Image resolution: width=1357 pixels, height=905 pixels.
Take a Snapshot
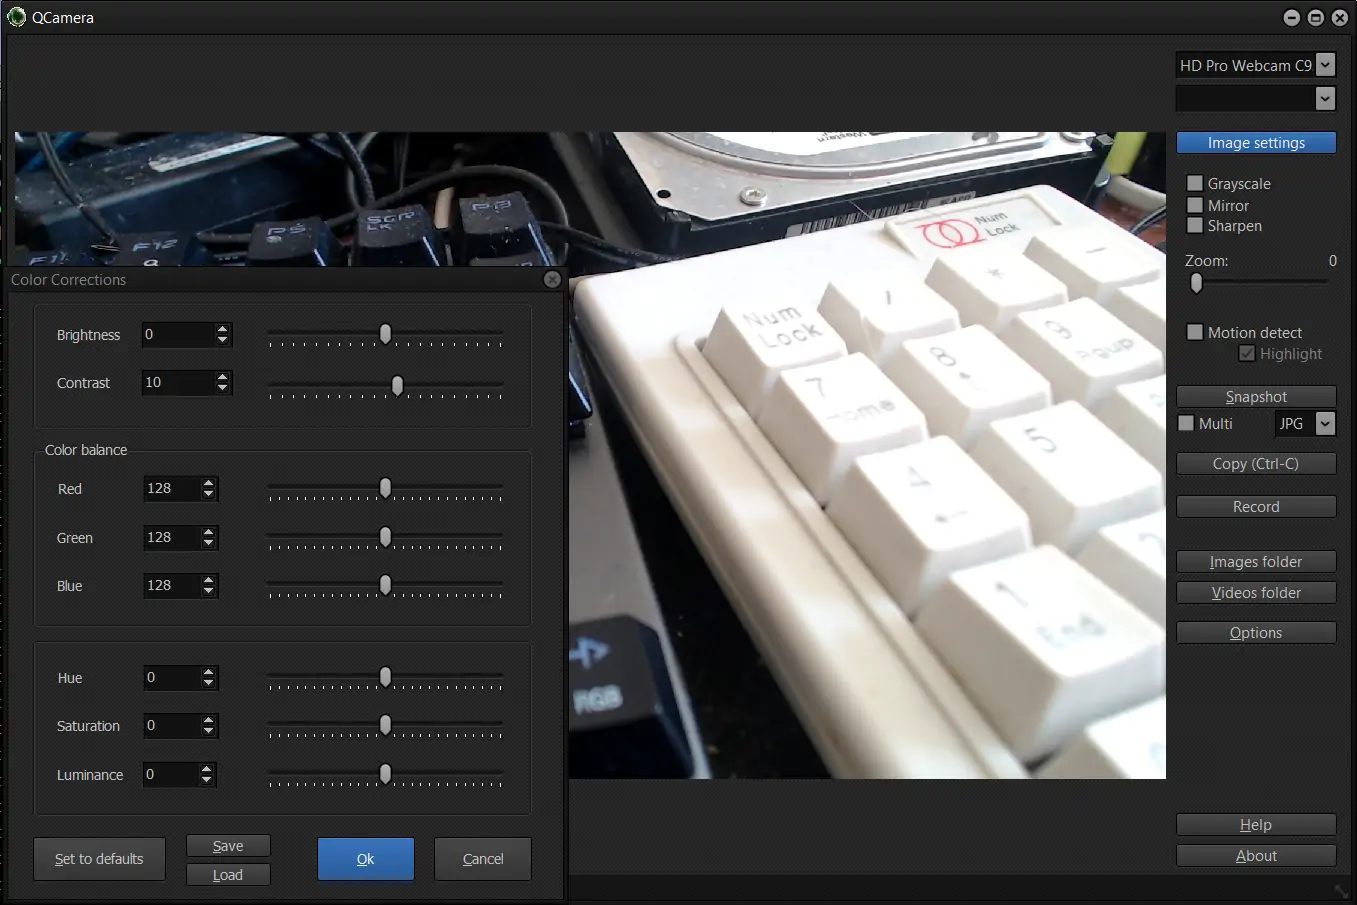pos(1256,397)
